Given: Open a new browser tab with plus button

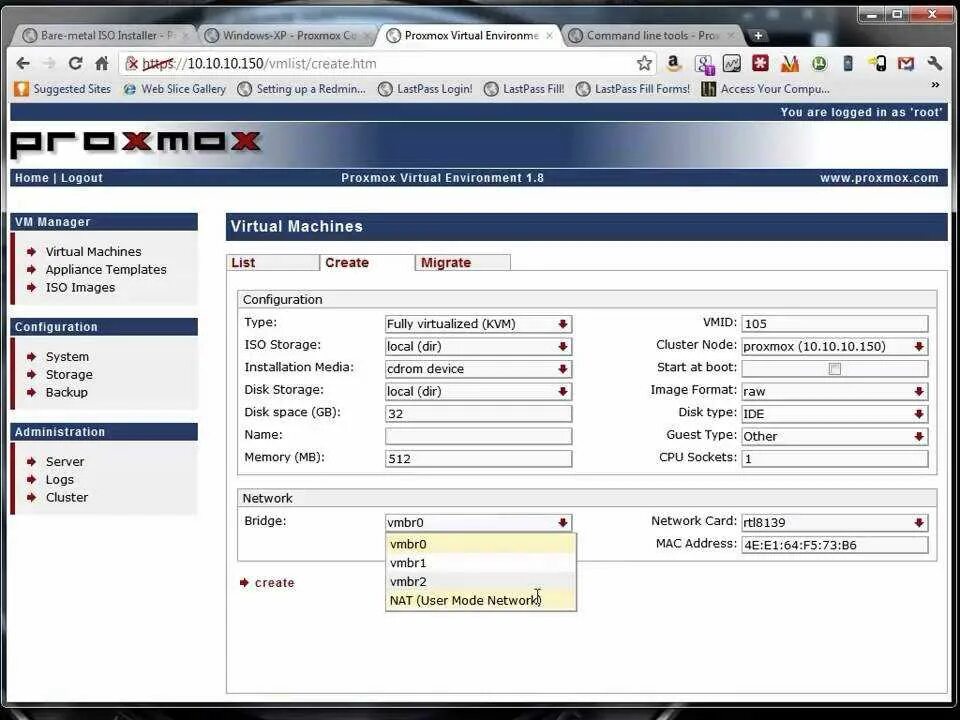Looking at the screenshot, I should coord(758,36).
